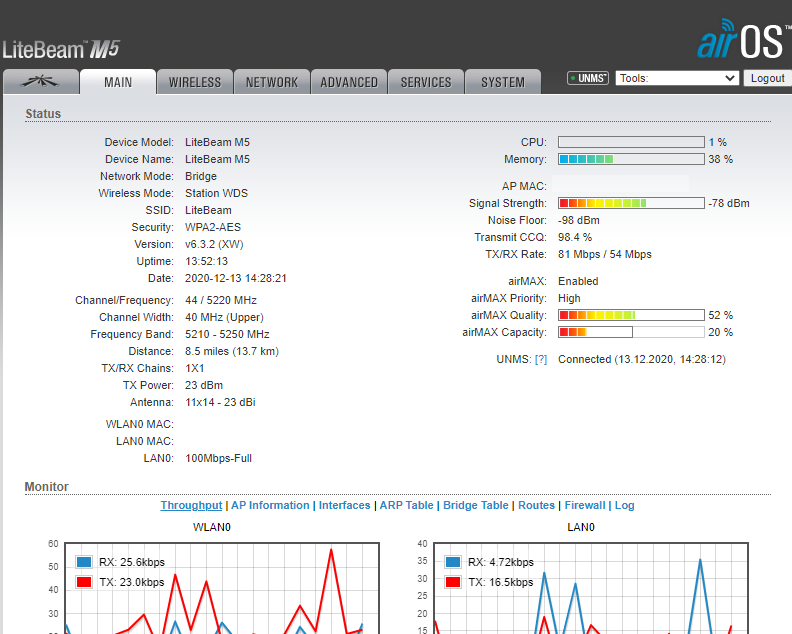Viewport: 792px width, 634px height.
Task: Click the UNMS status badge
Action: 588,78
